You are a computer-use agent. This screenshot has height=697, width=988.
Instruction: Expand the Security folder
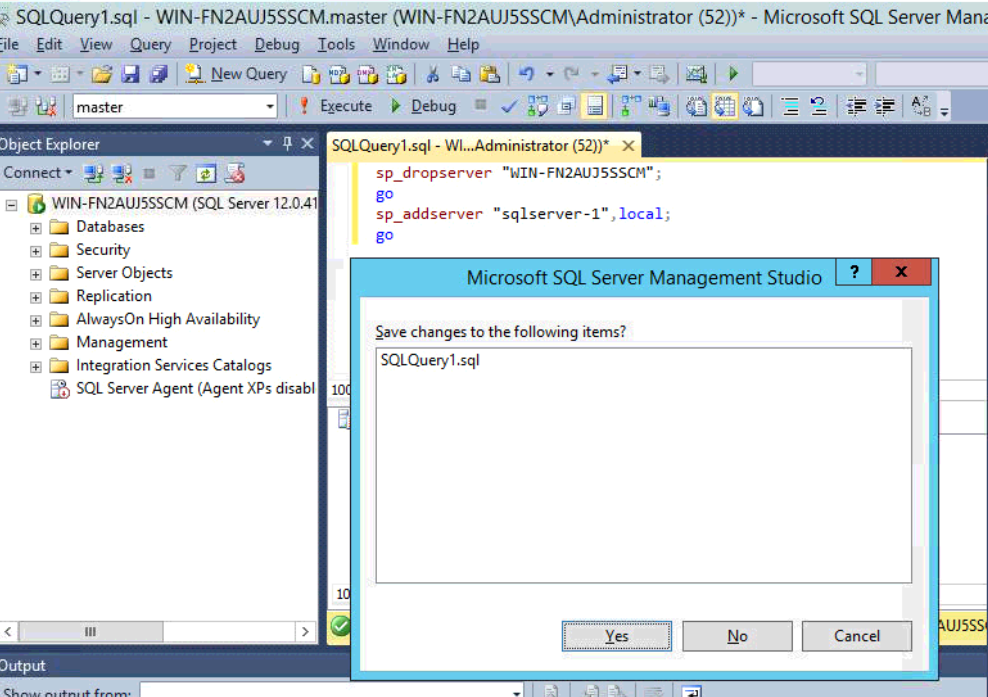tap(35, 251)
